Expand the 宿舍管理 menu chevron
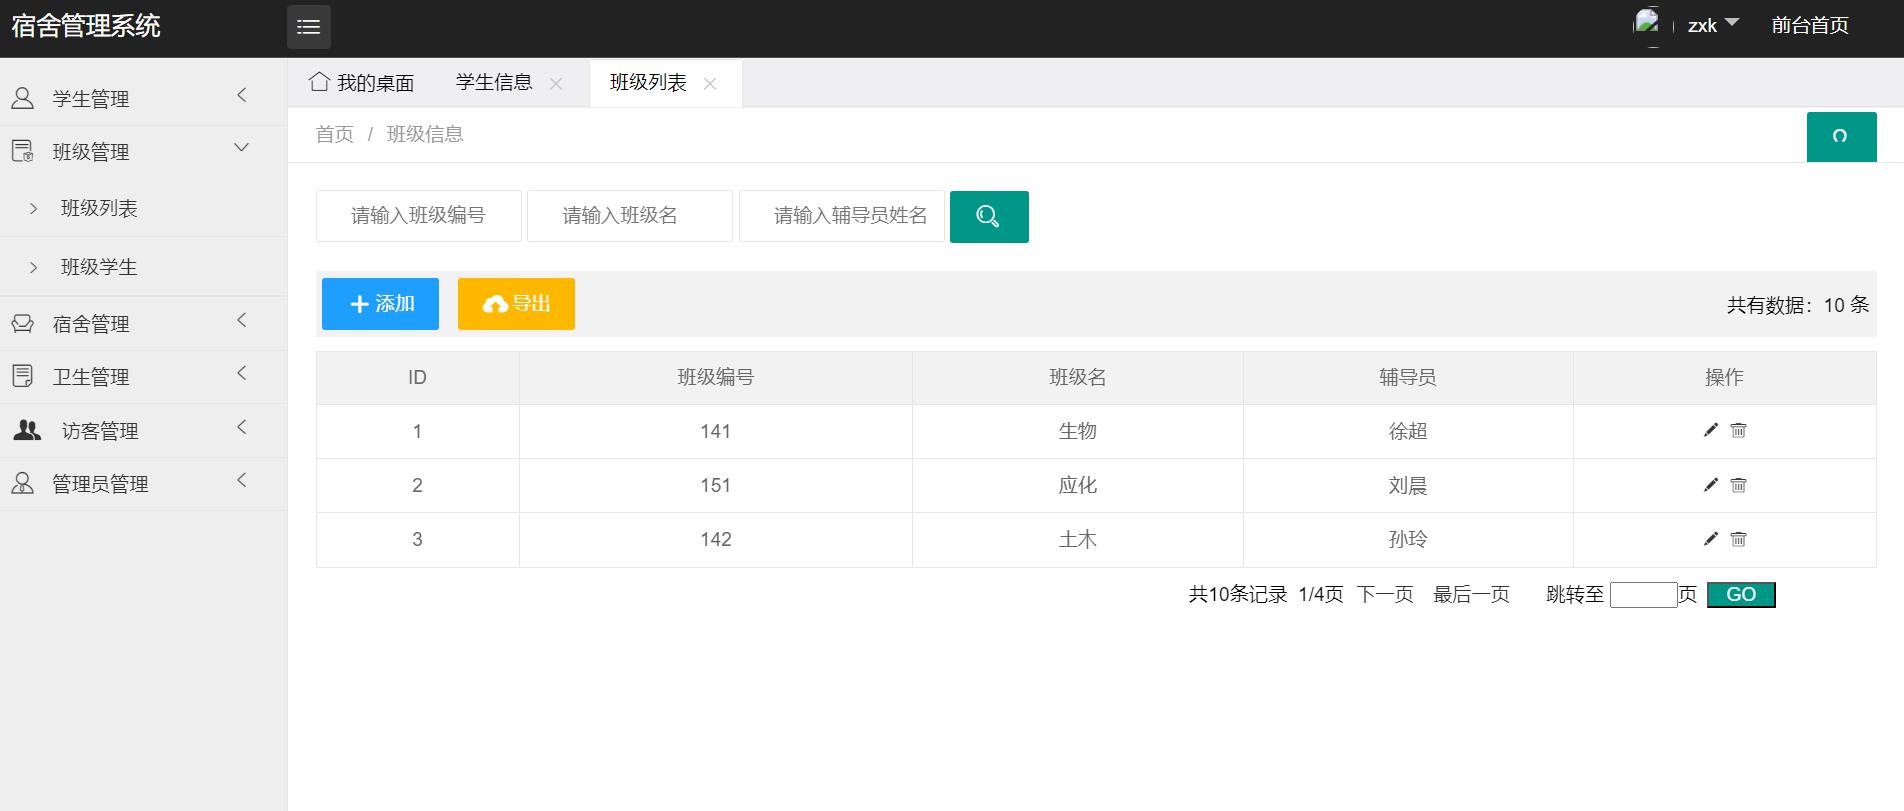Viewport: 1904px width, 811px height. pos(241,320)
